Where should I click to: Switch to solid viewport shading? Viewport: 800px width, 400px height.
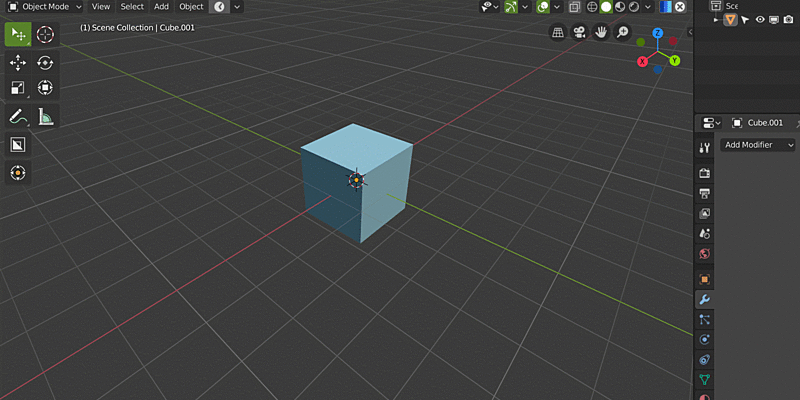(606, 7)
